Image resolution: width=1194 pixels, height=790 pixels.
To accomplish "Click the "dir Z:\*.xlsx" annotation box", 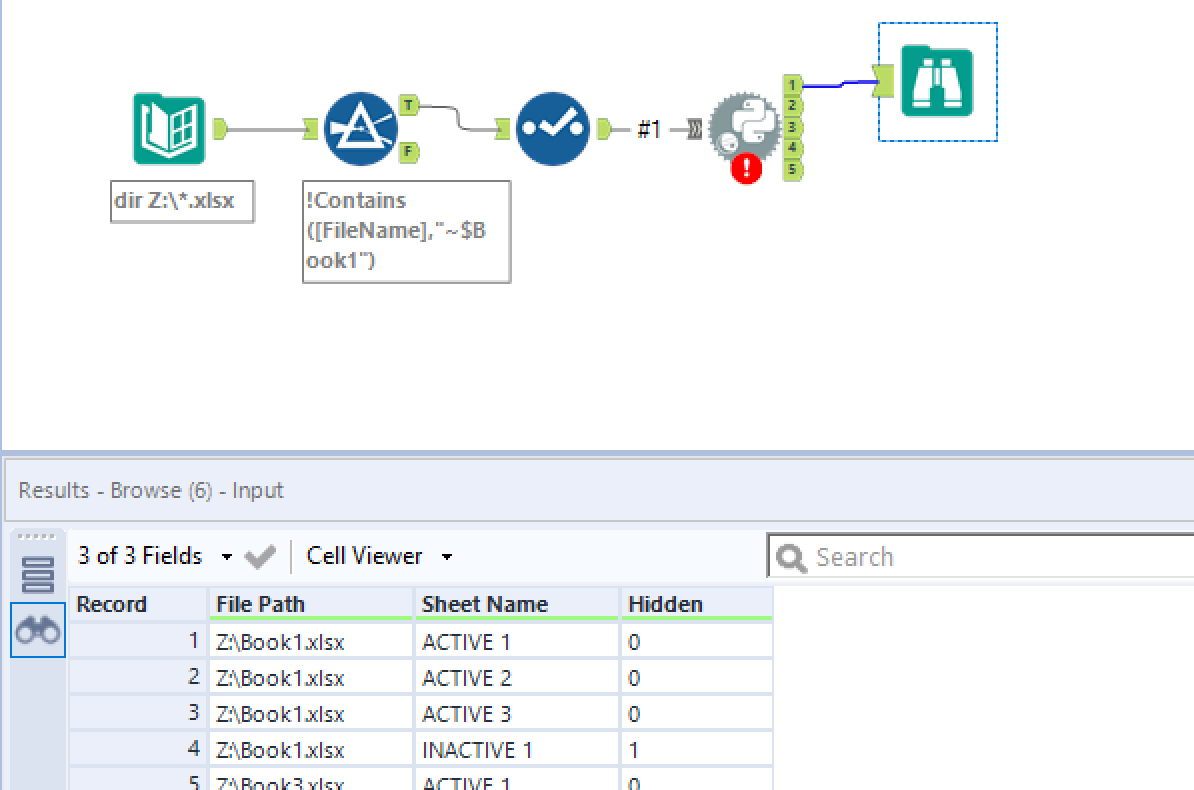I will pyautogui.click(x=182, y=201).
